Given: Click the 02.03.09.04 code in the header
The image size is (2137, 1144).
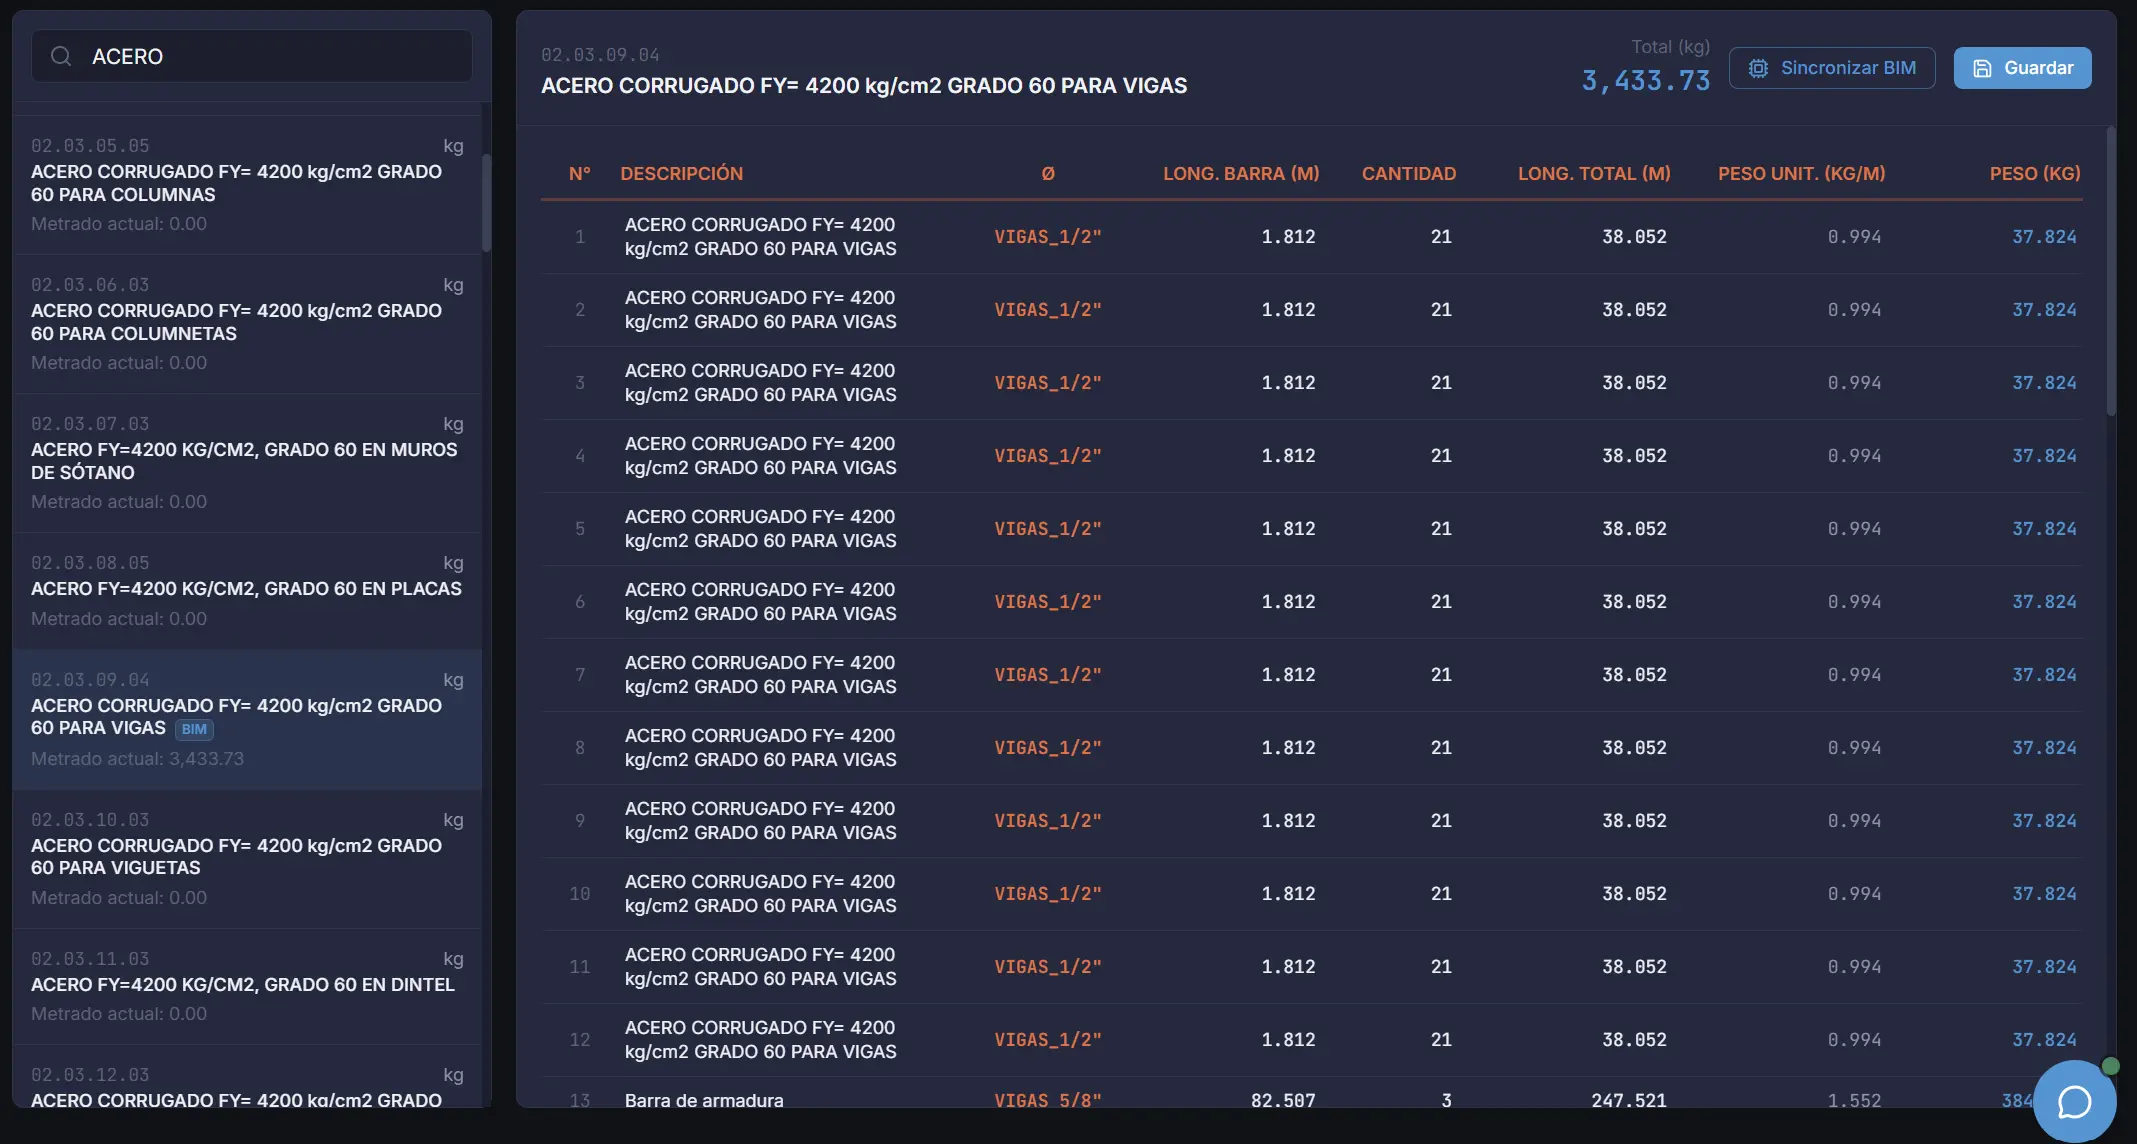Looking at the screenshot, I should [x=600, y=55].
